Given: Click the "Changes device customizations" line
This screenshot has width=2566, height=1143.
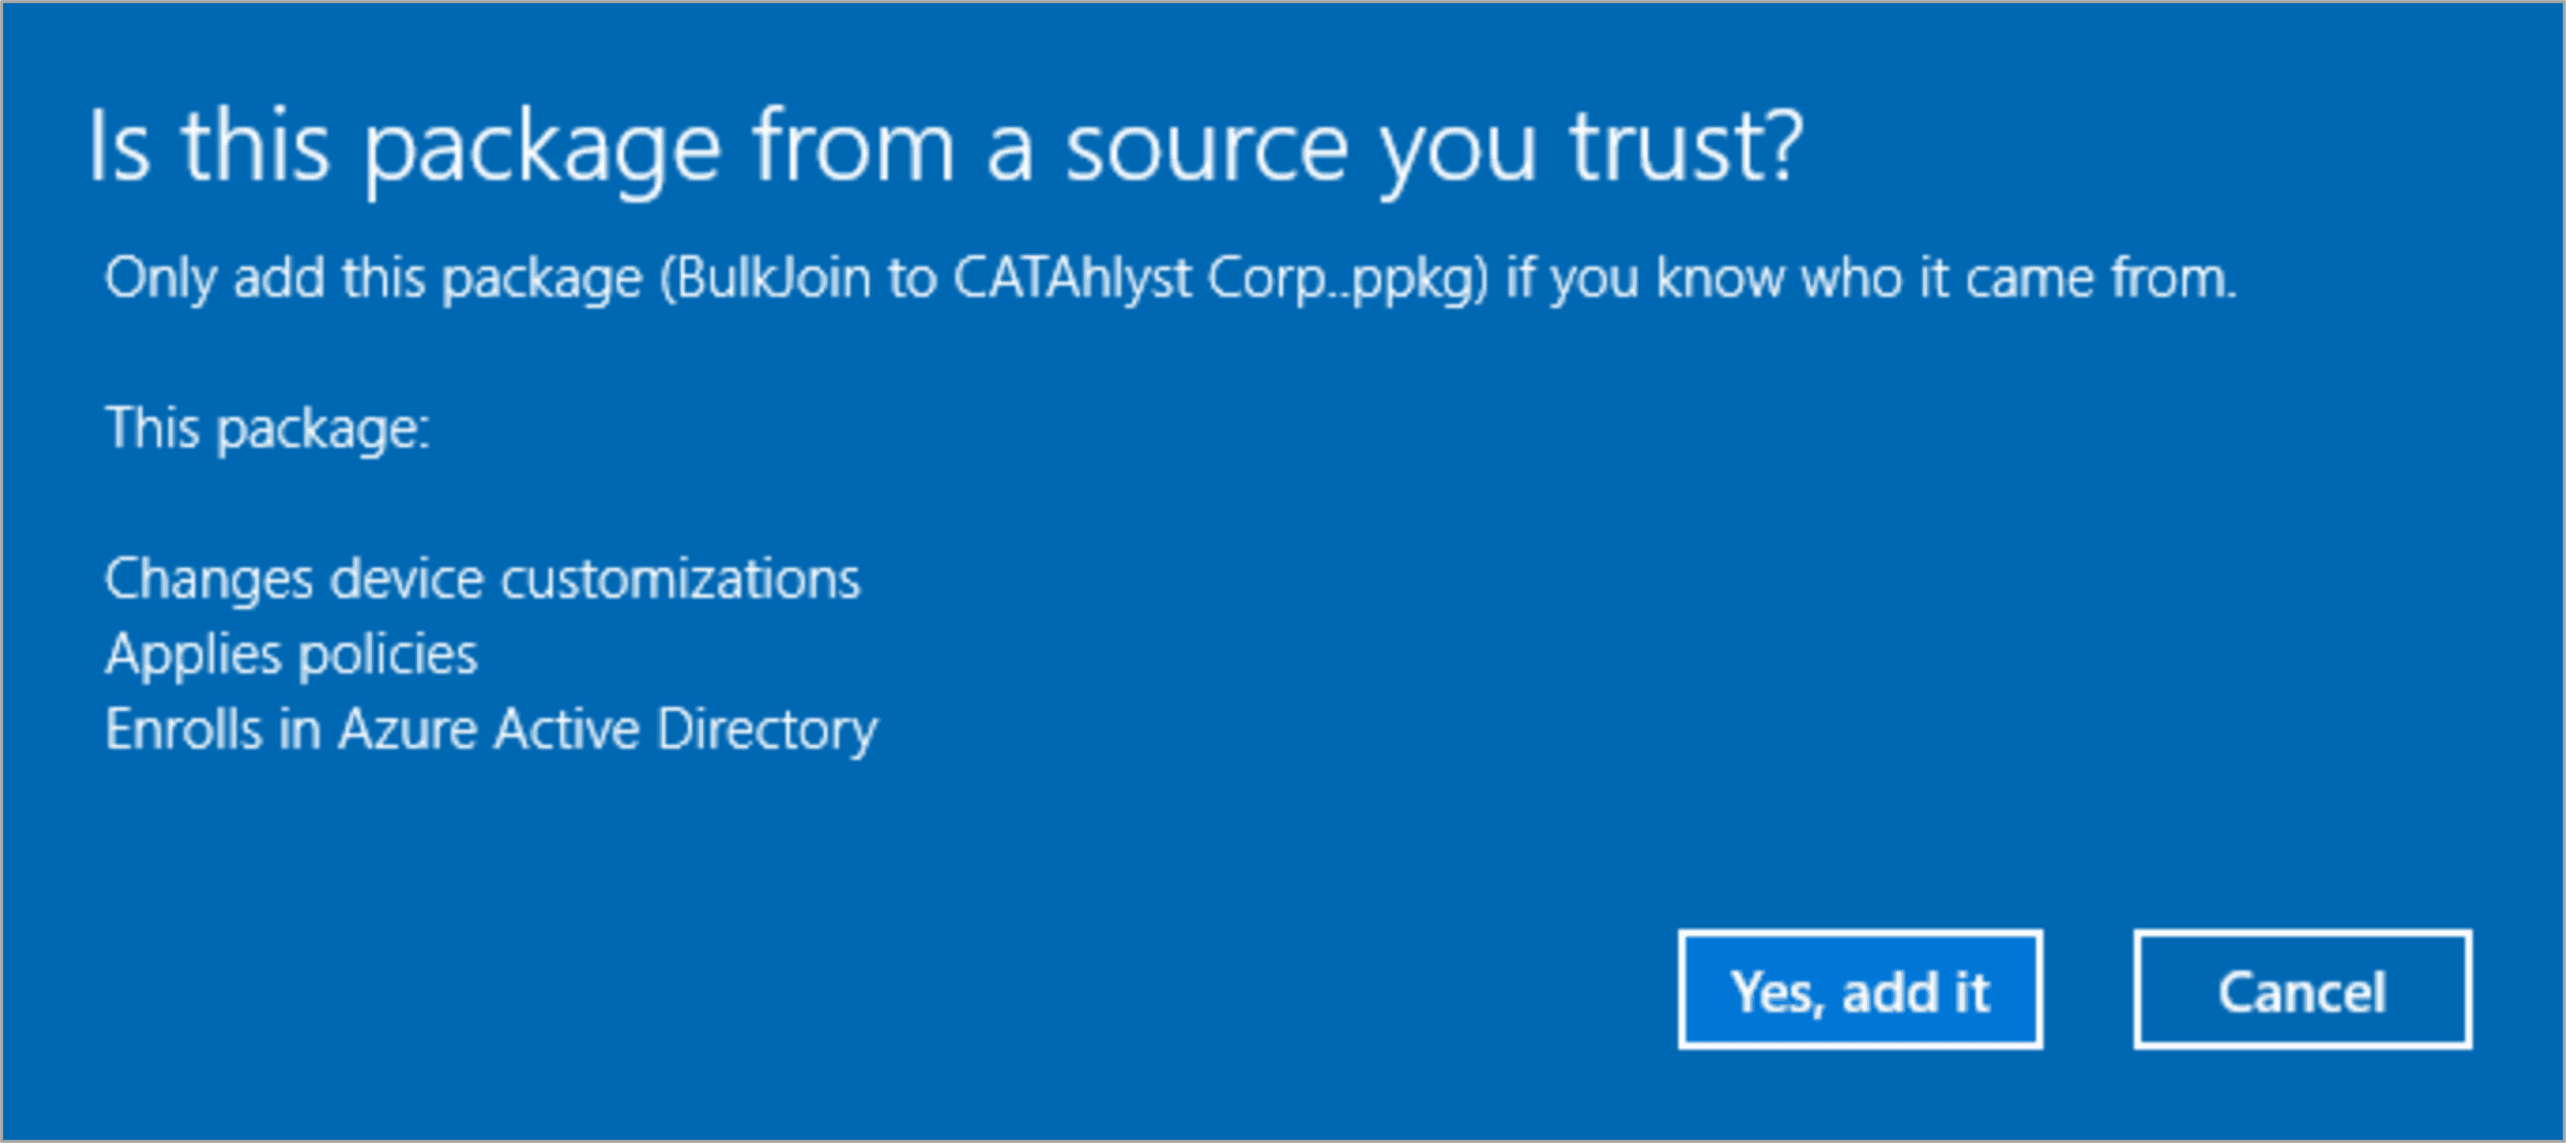Looking at the screenshot, I should click(482, 579).
